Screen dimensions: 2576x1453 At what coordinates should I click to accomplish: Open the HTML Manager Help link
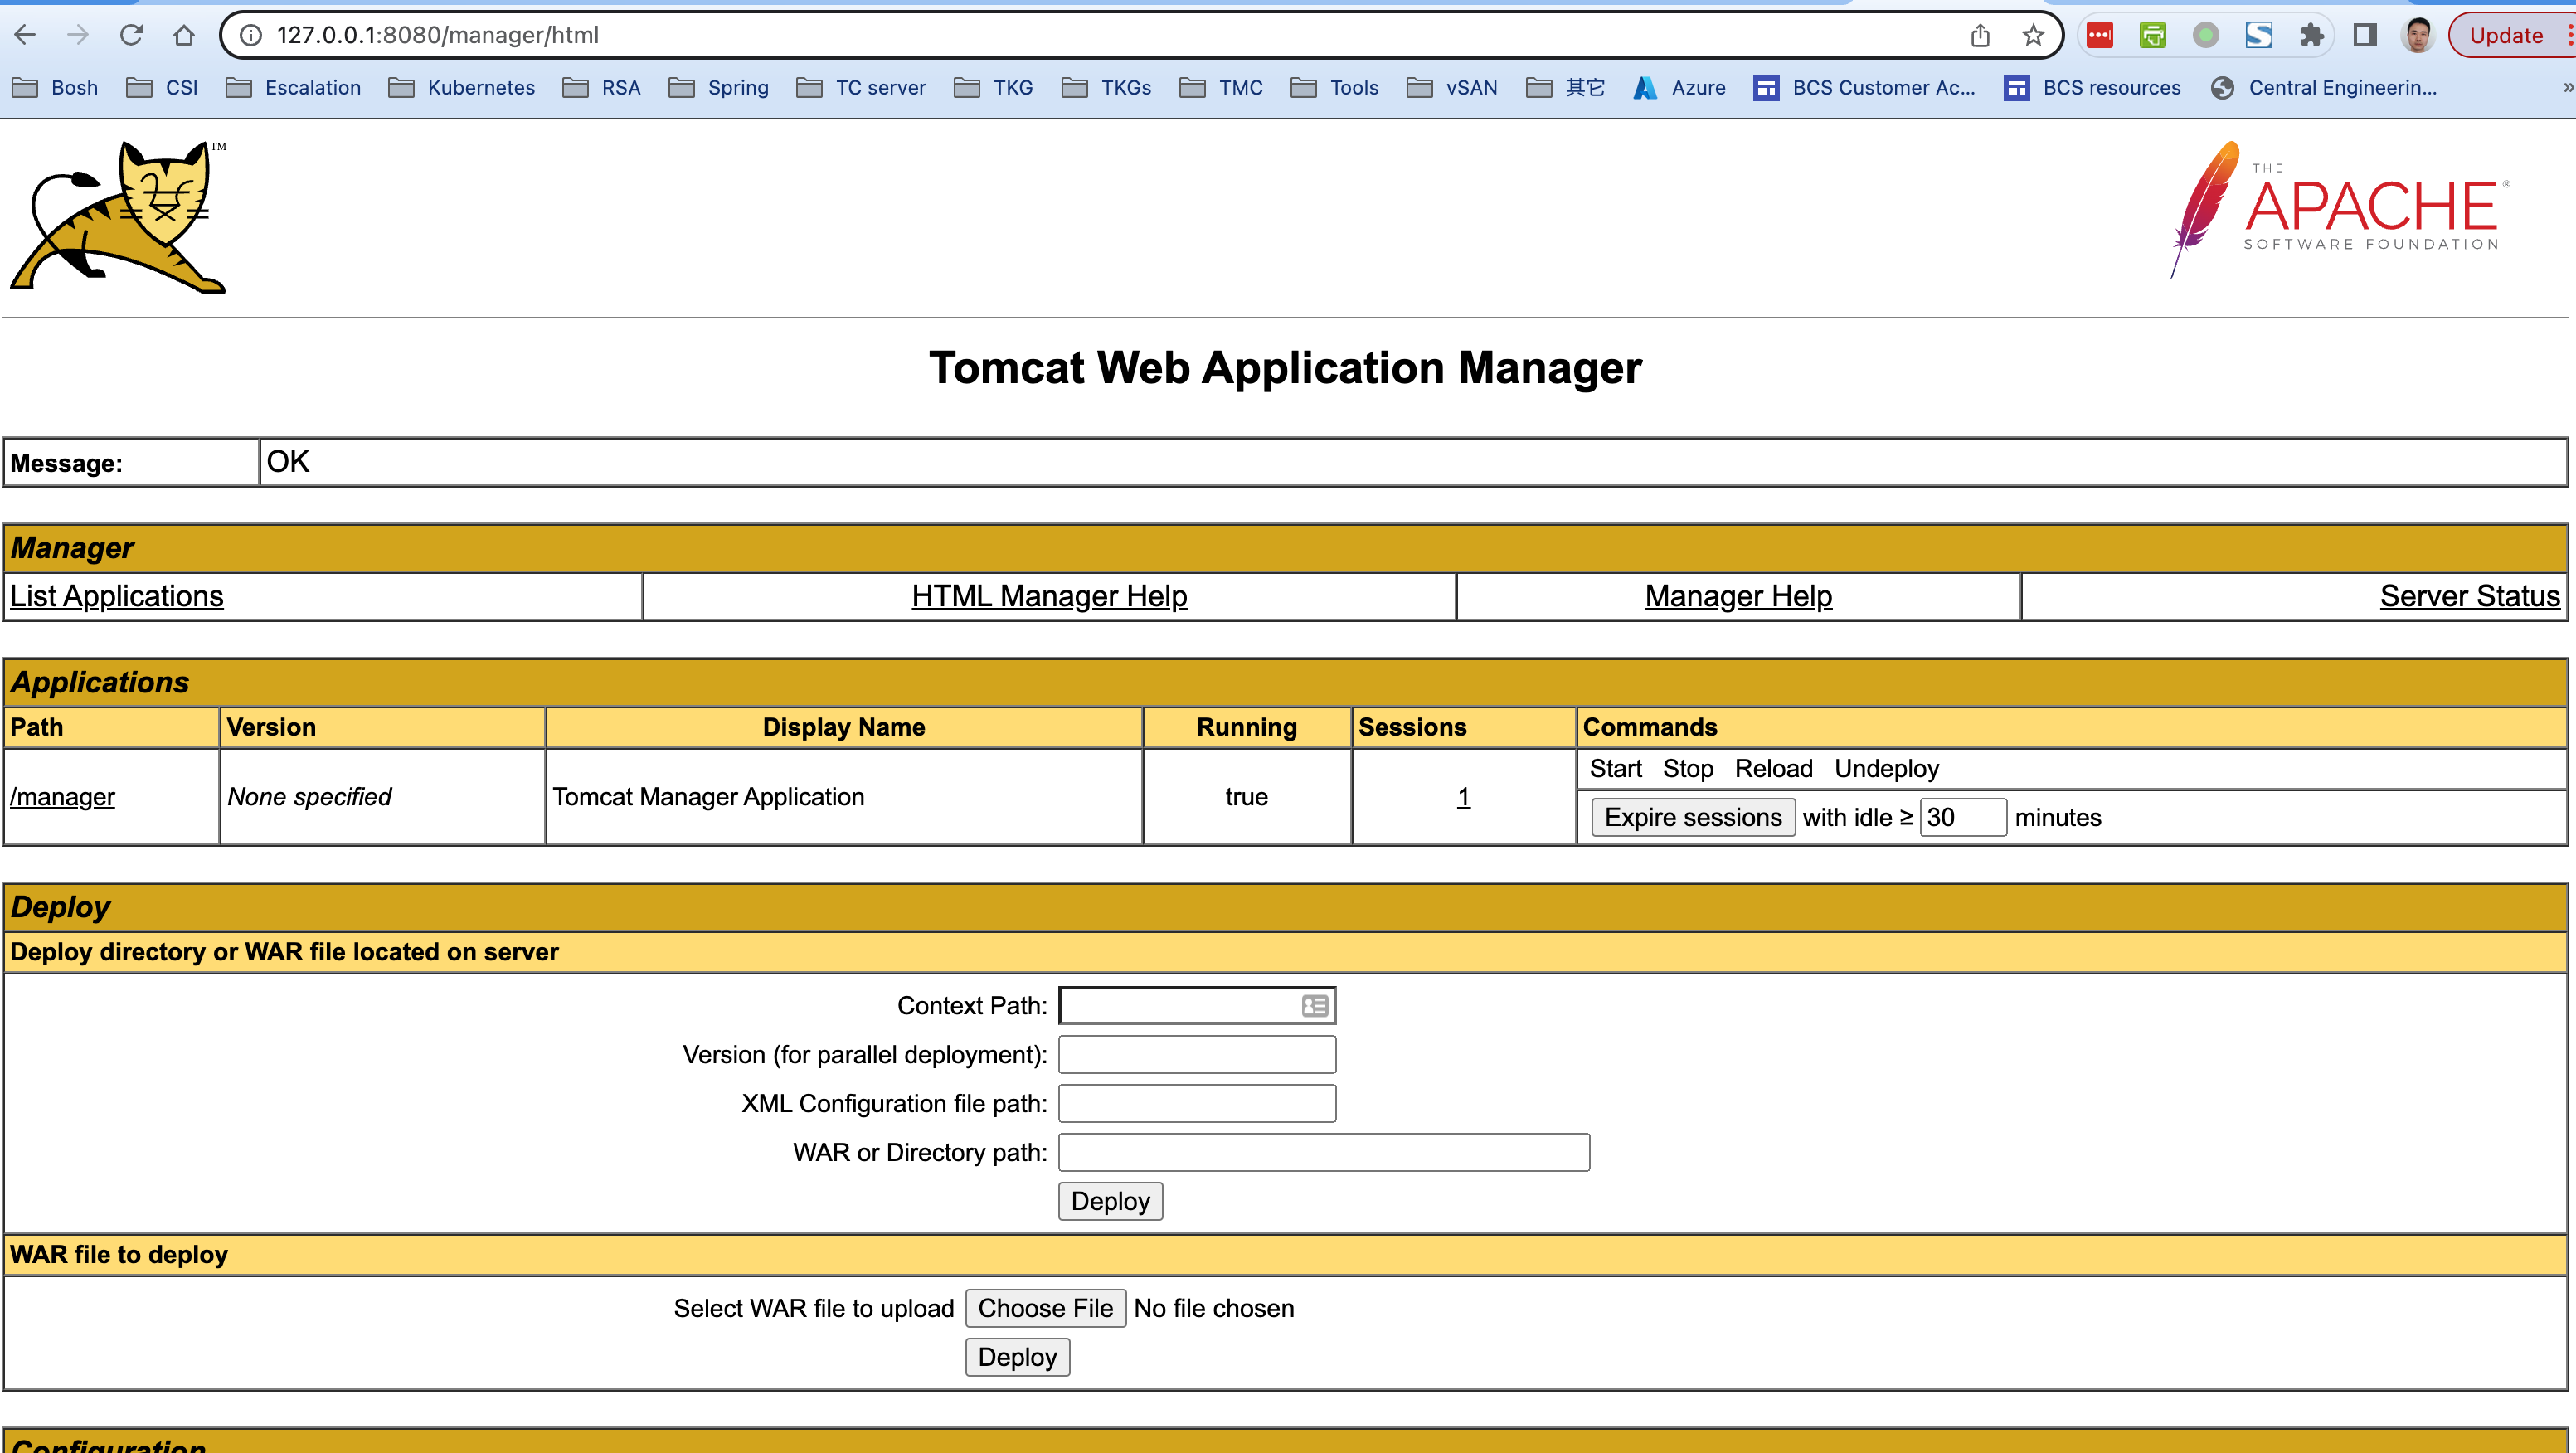1049,596
